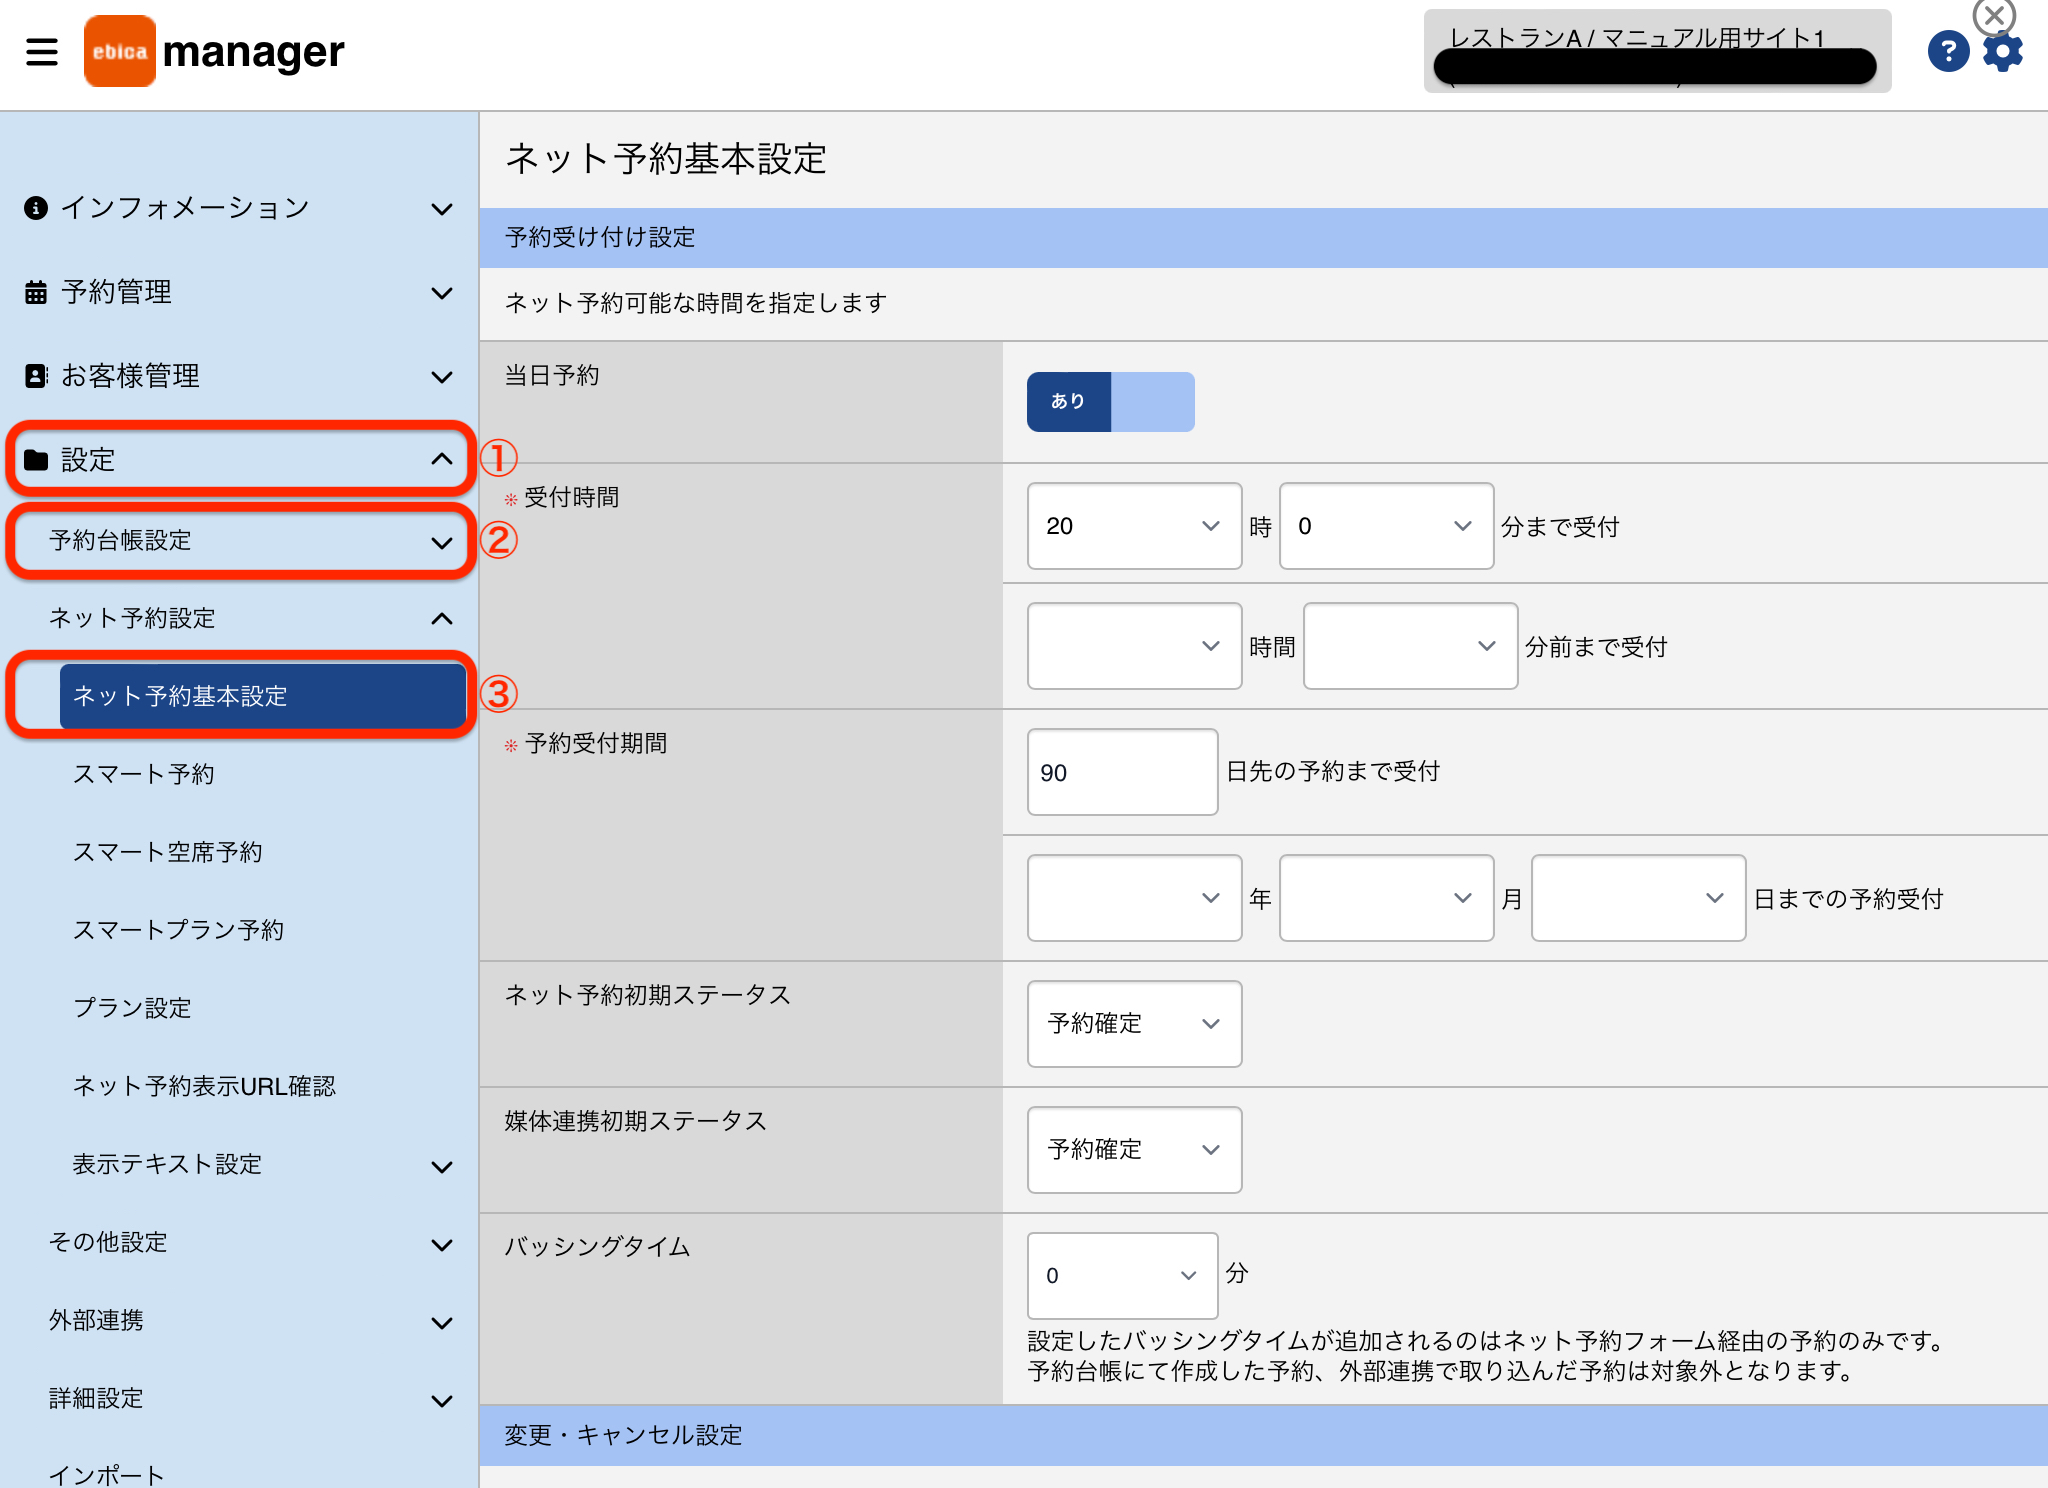The image size is (2048, 1488).
Task: Open スマートプラン予約 menu item
Action: coord(178,930)
